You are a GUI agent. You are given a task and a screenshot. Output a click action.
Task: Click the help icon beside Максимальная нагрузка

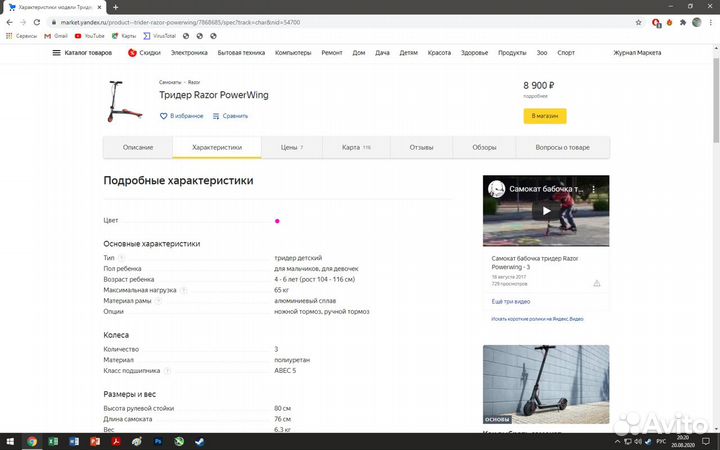pyautogui.click(x=183, y=290)
